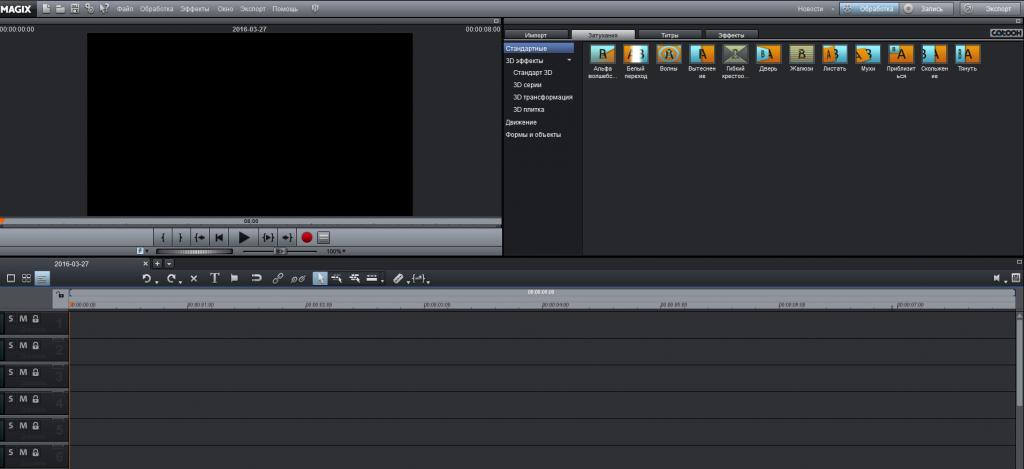Redo the last undone action
The height and width of the screenshot is (469, 1024).
coord(171,278)
